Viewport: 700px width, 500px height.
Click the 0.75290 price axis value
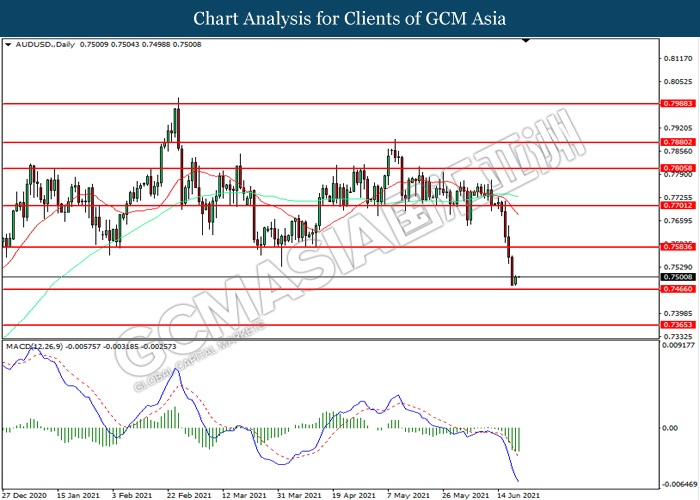(678, 267)
